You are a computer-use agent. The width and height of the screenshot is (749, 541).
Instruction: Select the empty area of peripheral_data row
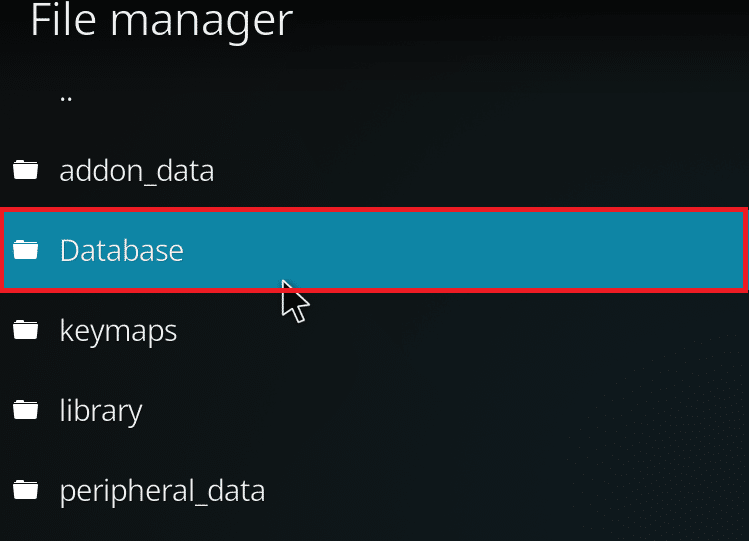tap(506, 490)
